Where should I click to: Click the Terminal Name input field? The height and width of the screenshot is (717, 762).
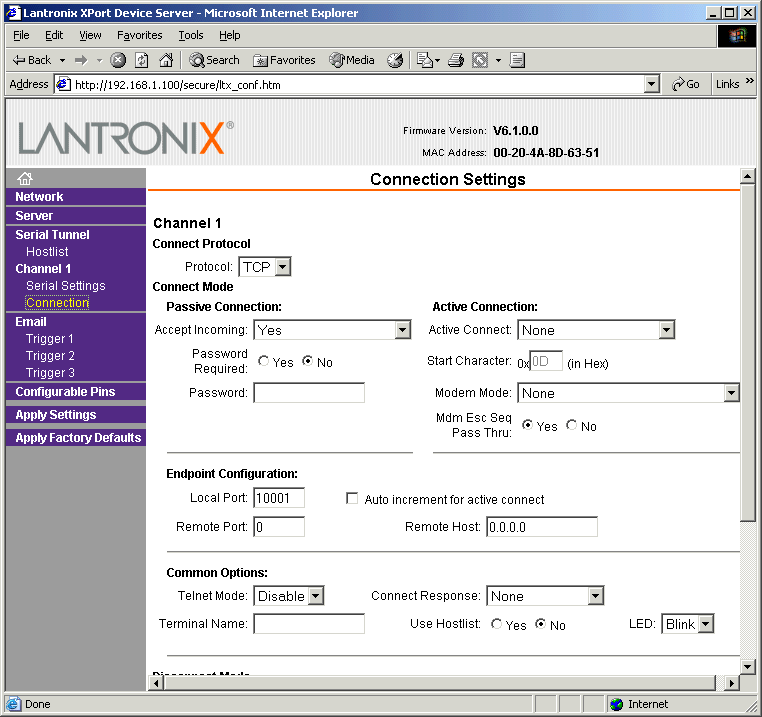(x=309, y=624)
